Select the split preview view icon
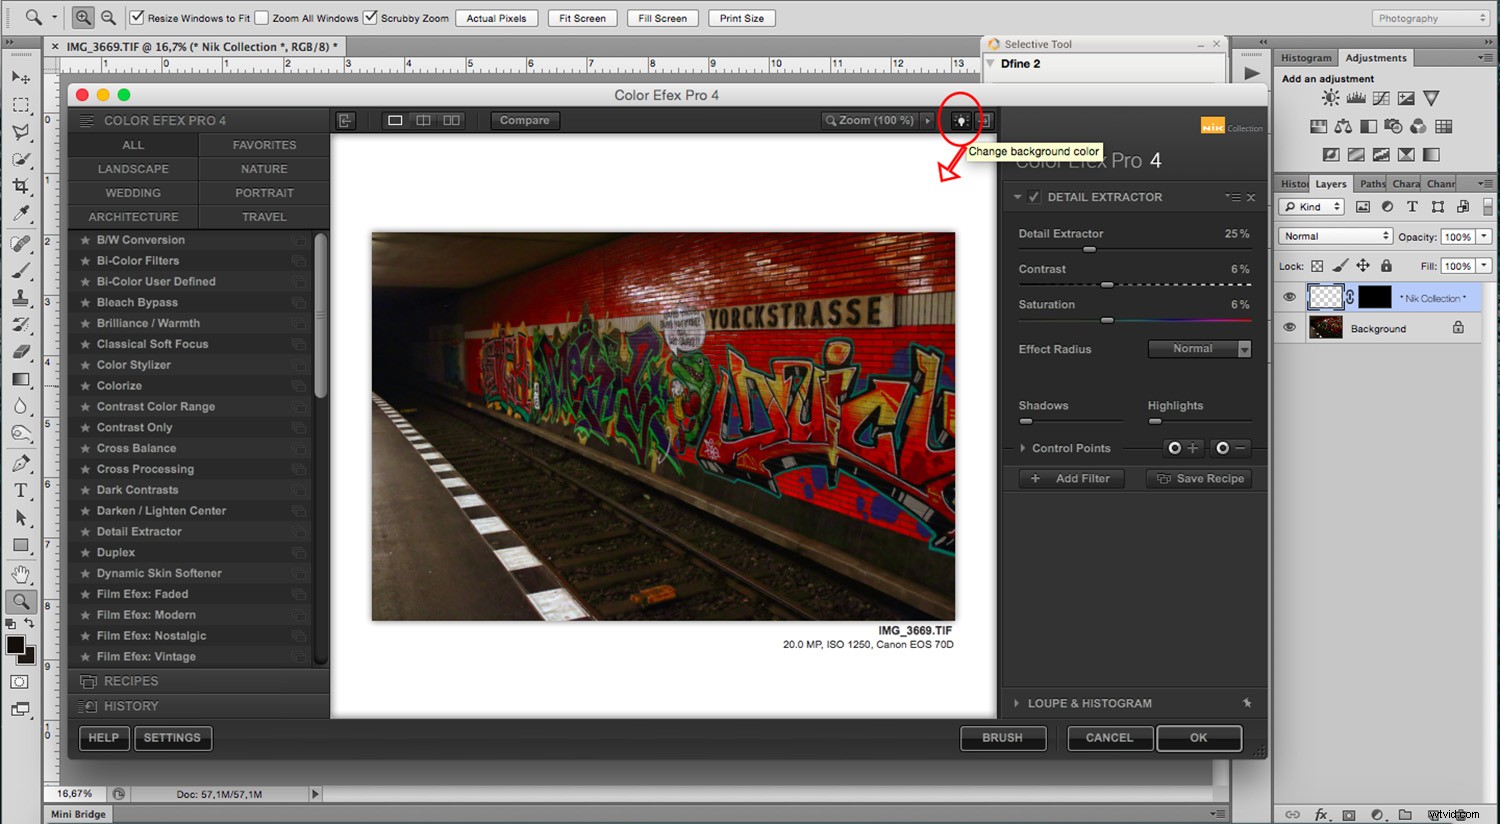 tap(423, 119)
